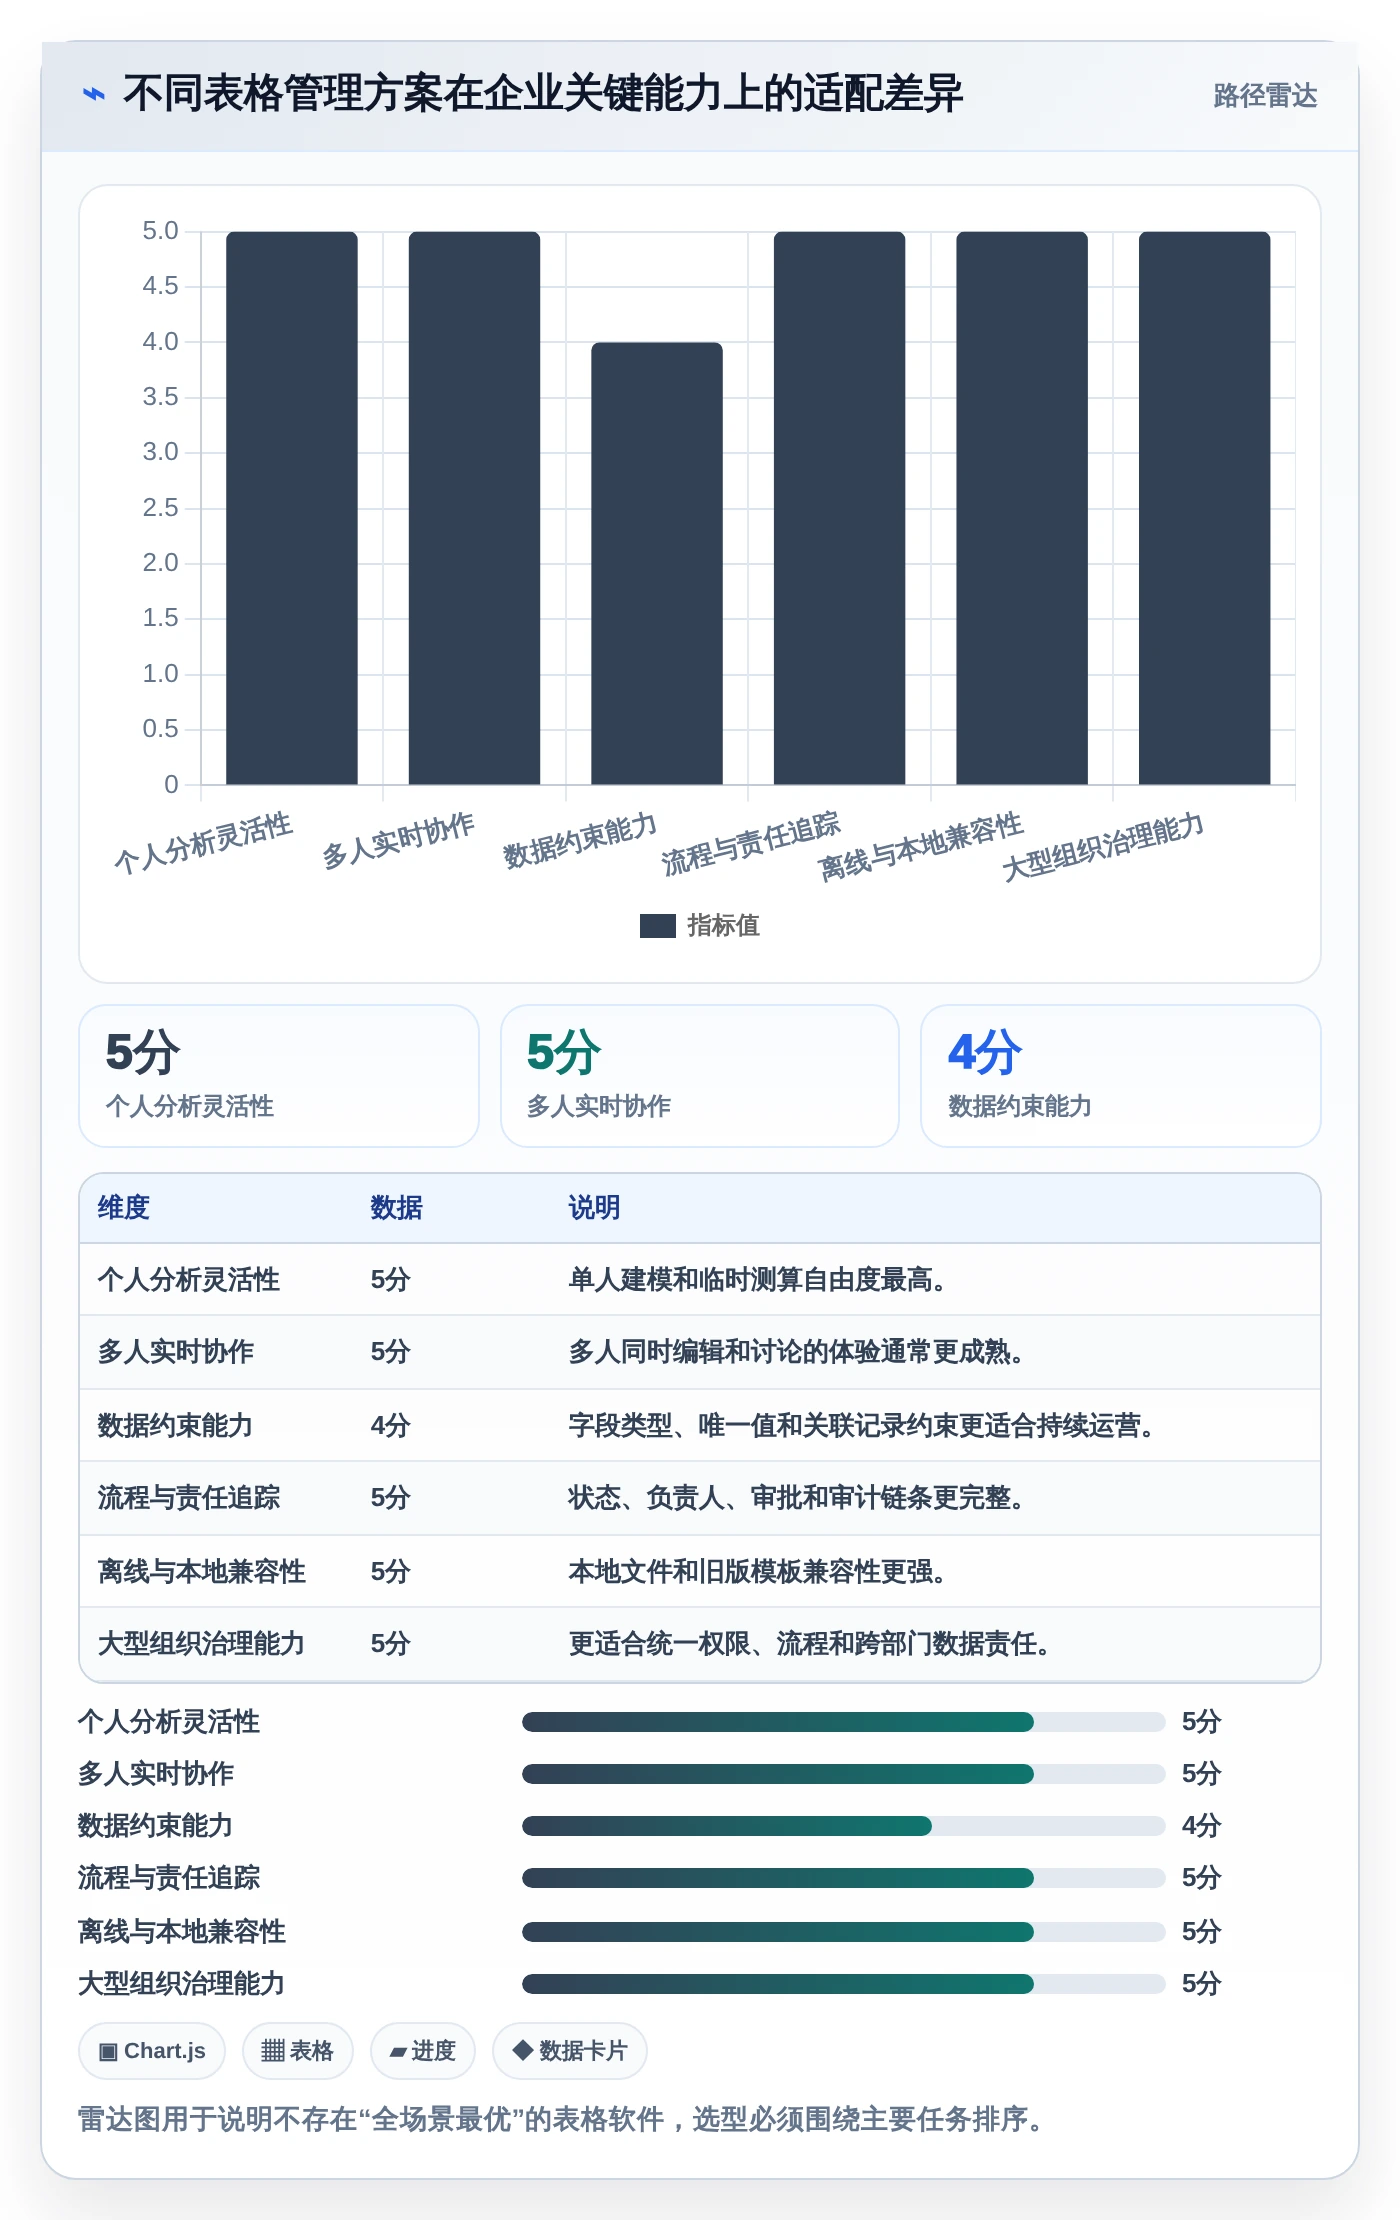Select the 流程与责任追踪 table row name
Screen dimensions: 1400x2220
pyautogui.click(x=188, y=1498)
